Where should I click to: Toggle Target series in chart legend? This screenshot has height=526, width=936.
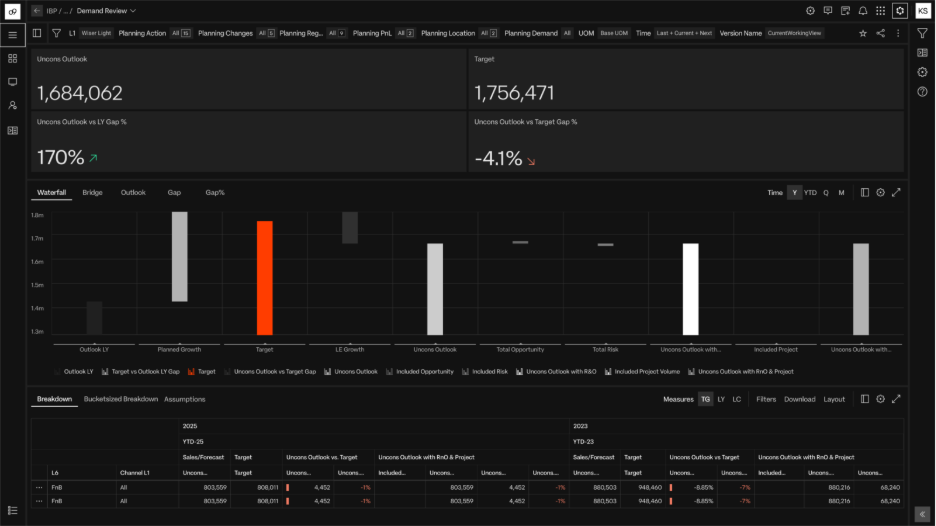(x=205, y=371)
